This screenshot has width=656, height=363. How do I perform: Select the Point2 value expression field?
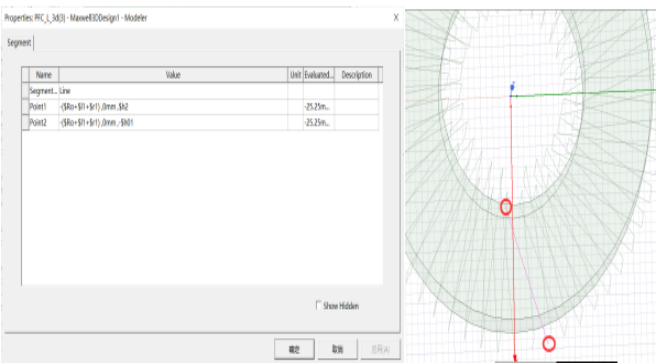point(173,123)
